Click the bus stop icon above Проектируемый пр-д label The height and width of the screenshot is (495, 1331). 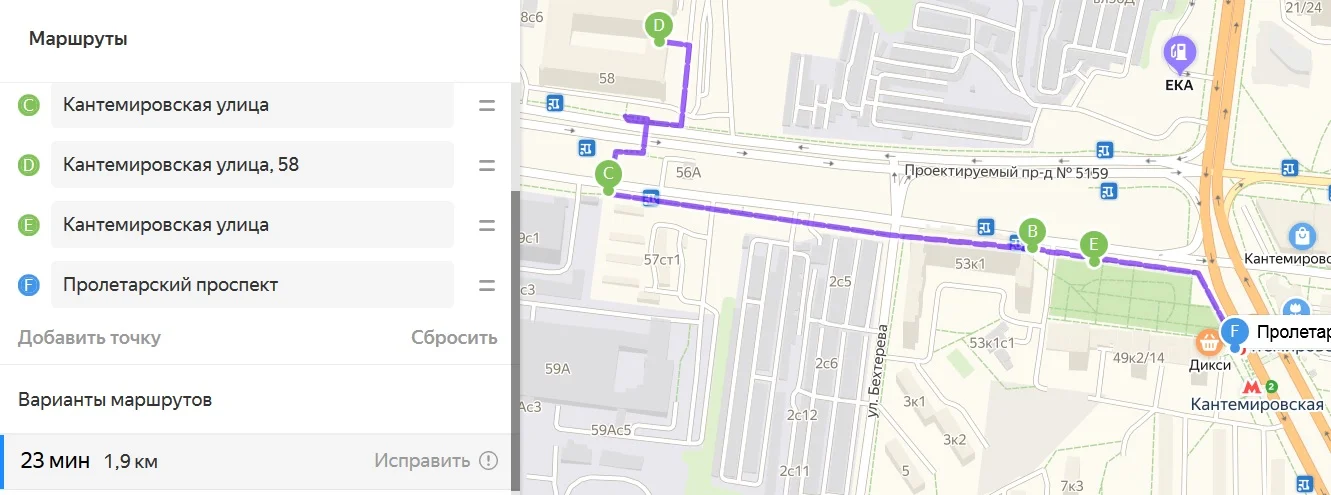pyautogui.click(x=1104, y=150)
